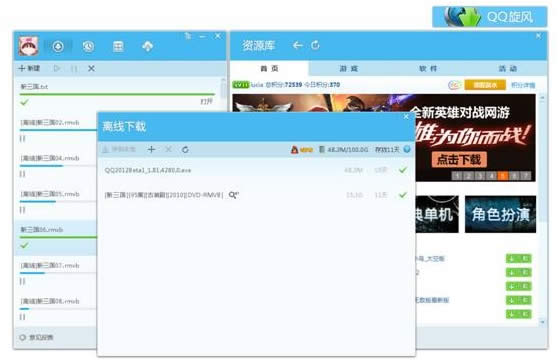Select the highlighted banner slide 5
558x364 pixels.
pyautogui.click(x=503, y=176)
